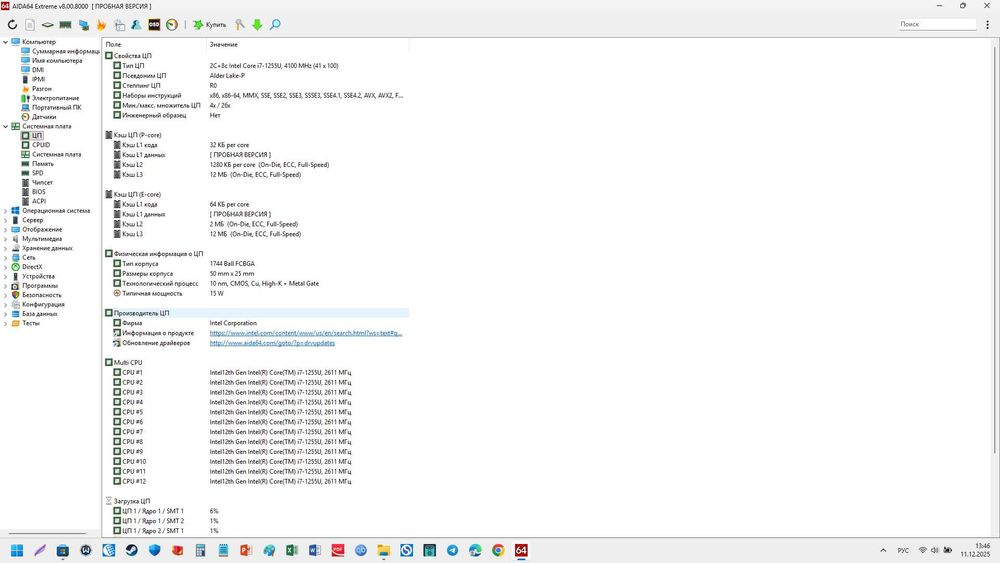Screen dimensions: 1000x563
Task: Open Google Chrome from taskbar
Action: tap(498, 550)
